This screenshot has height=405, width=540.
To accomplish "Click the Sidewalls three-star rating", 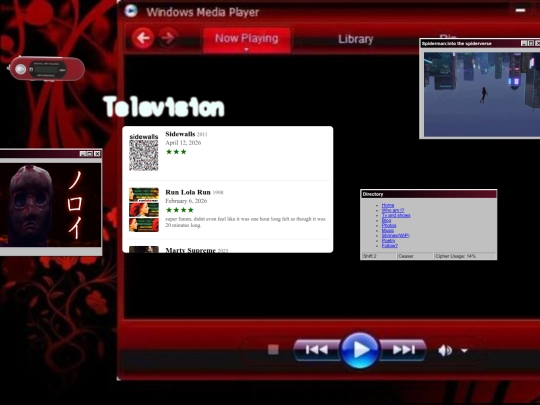I will pyautogui.click(x=176, y=152).
